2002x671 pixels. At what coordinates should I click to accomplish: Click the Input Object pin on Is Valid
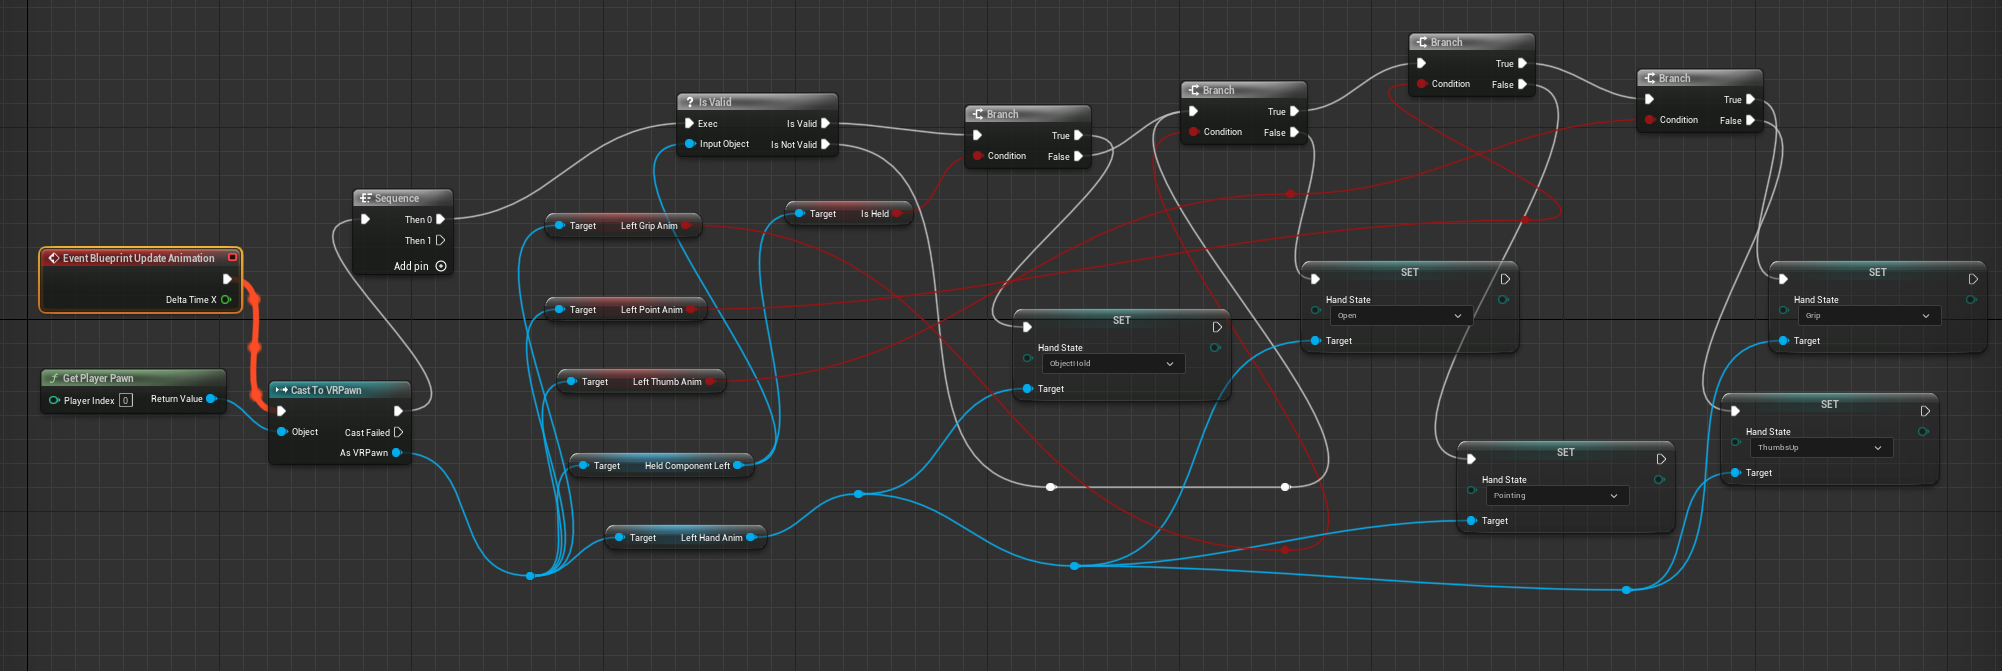(689, 144)
